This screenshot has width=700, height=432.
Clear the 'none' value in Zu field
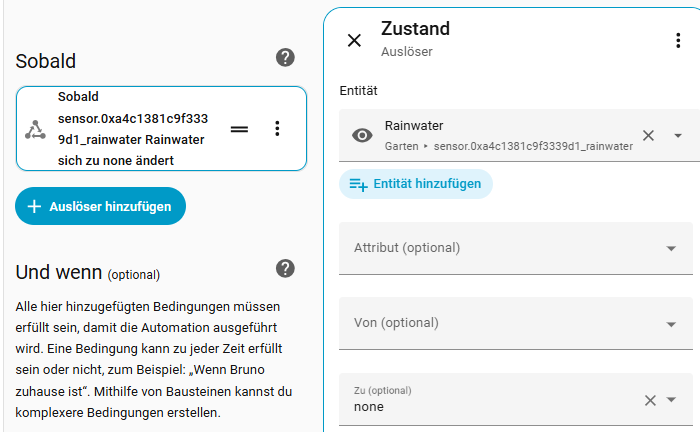(650, 400)
